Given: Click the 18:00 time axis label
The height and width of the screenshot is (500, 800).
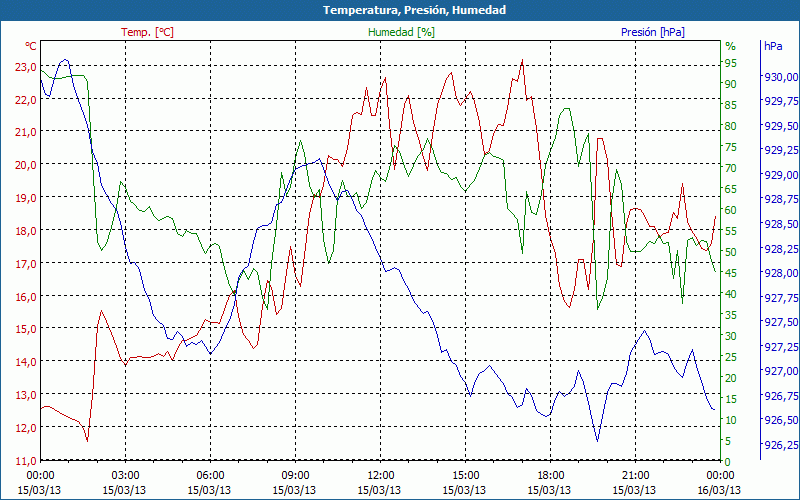Looking at the screenshot, I should click(550, 476).
